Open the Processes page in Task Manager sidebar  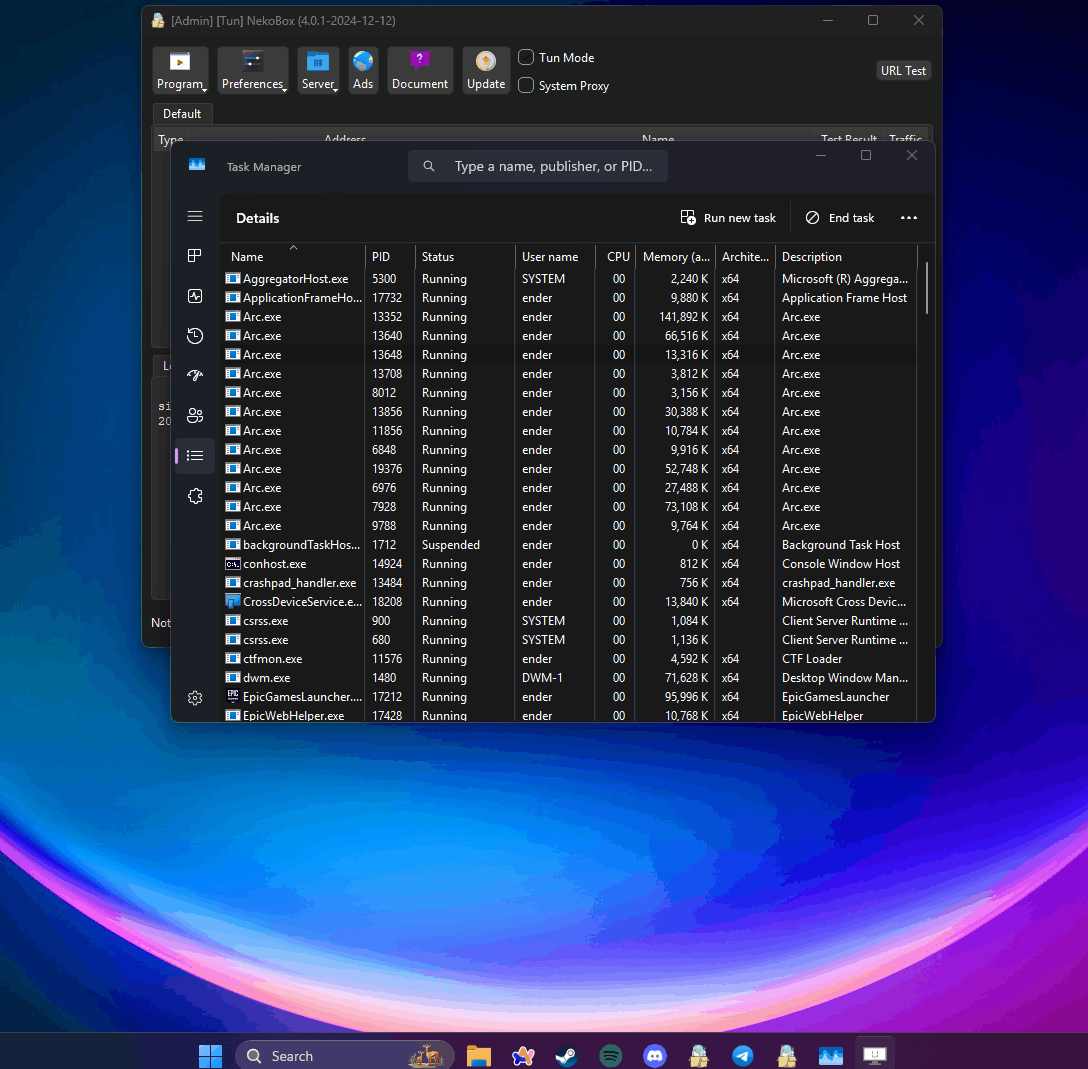(x=195, y=256)
